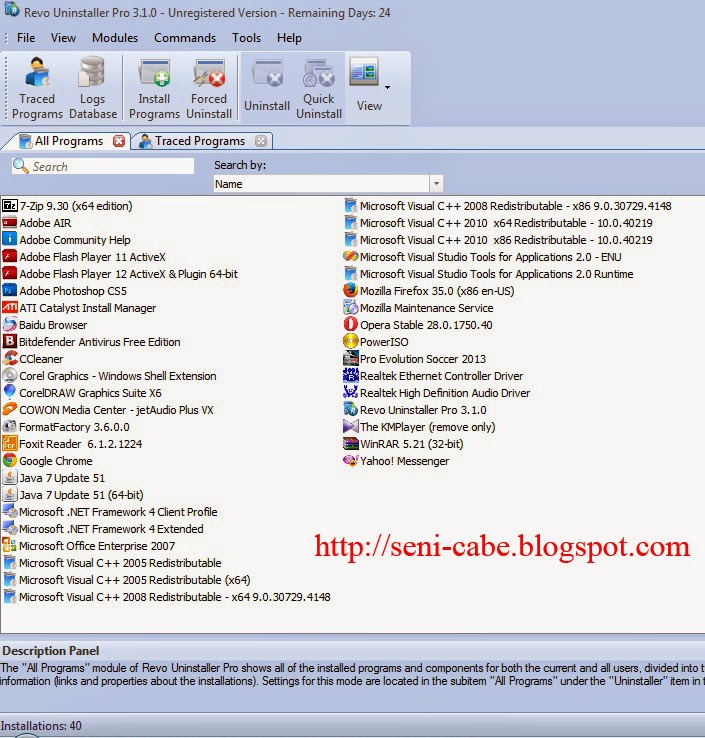Image resolution: width=705 pixels, height=738 pixels.
Task: Select the Mozilla Firefox 35.0 icon
Action: click(x=350, y=291)
